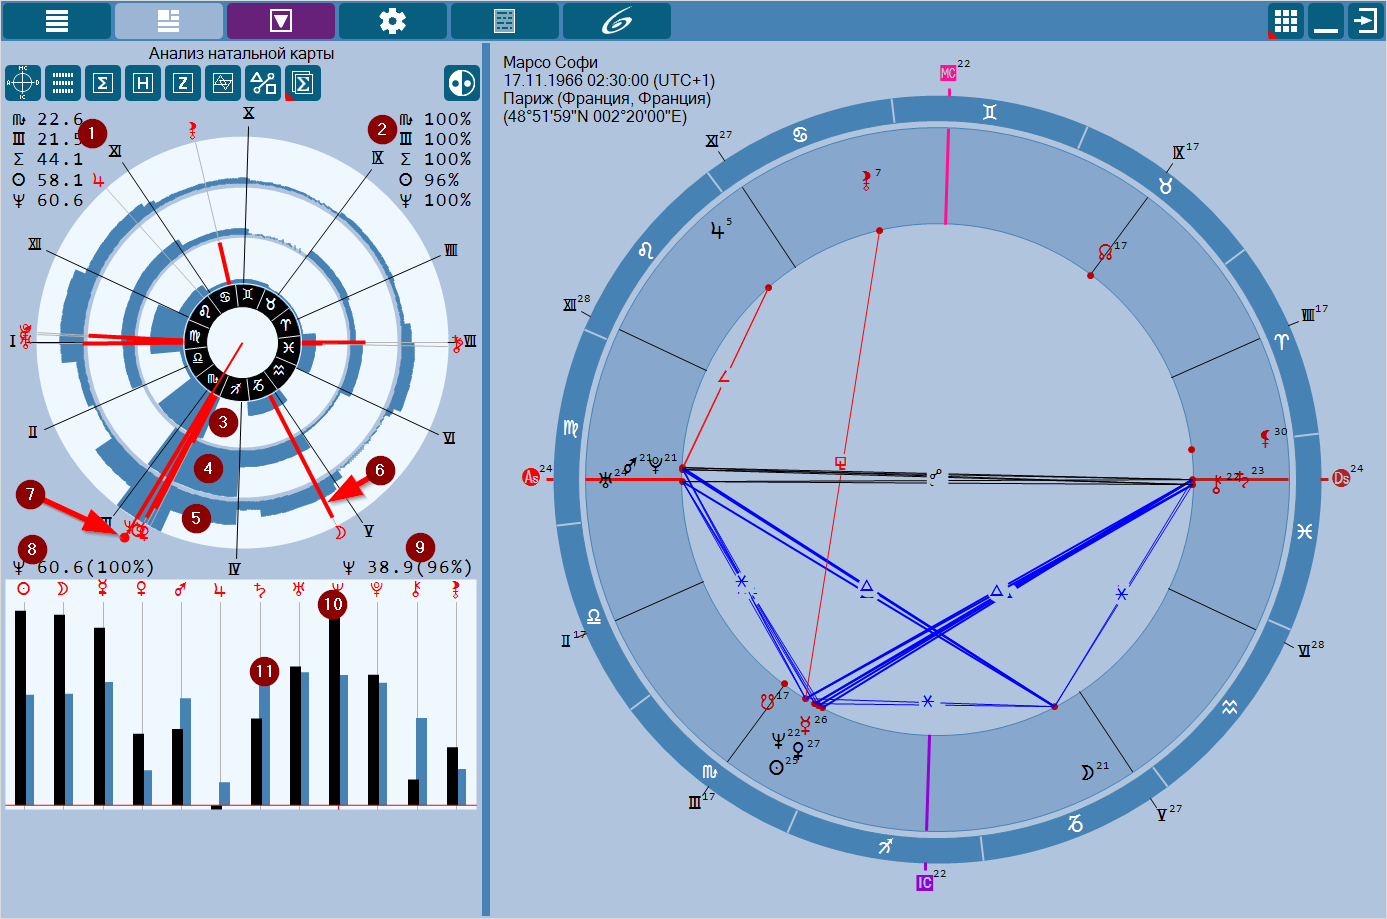Open settings with the gear icon
Image resolution: width=1387 pixels, height=919 pixels.
[x=393, y=21]
